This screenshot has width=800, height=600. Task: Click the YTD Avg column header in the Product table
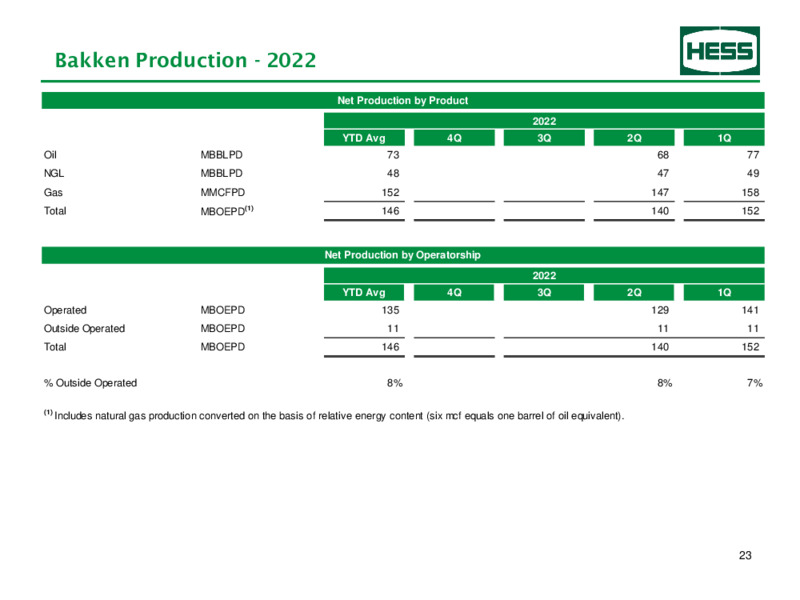(x=364, y=138)
